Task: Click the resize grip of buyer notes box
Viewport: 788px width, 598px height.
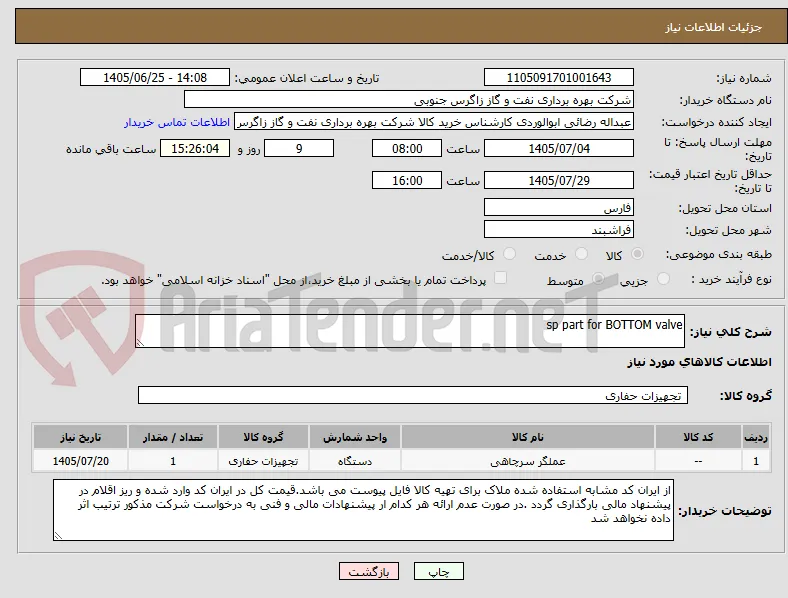Action: 58,536
